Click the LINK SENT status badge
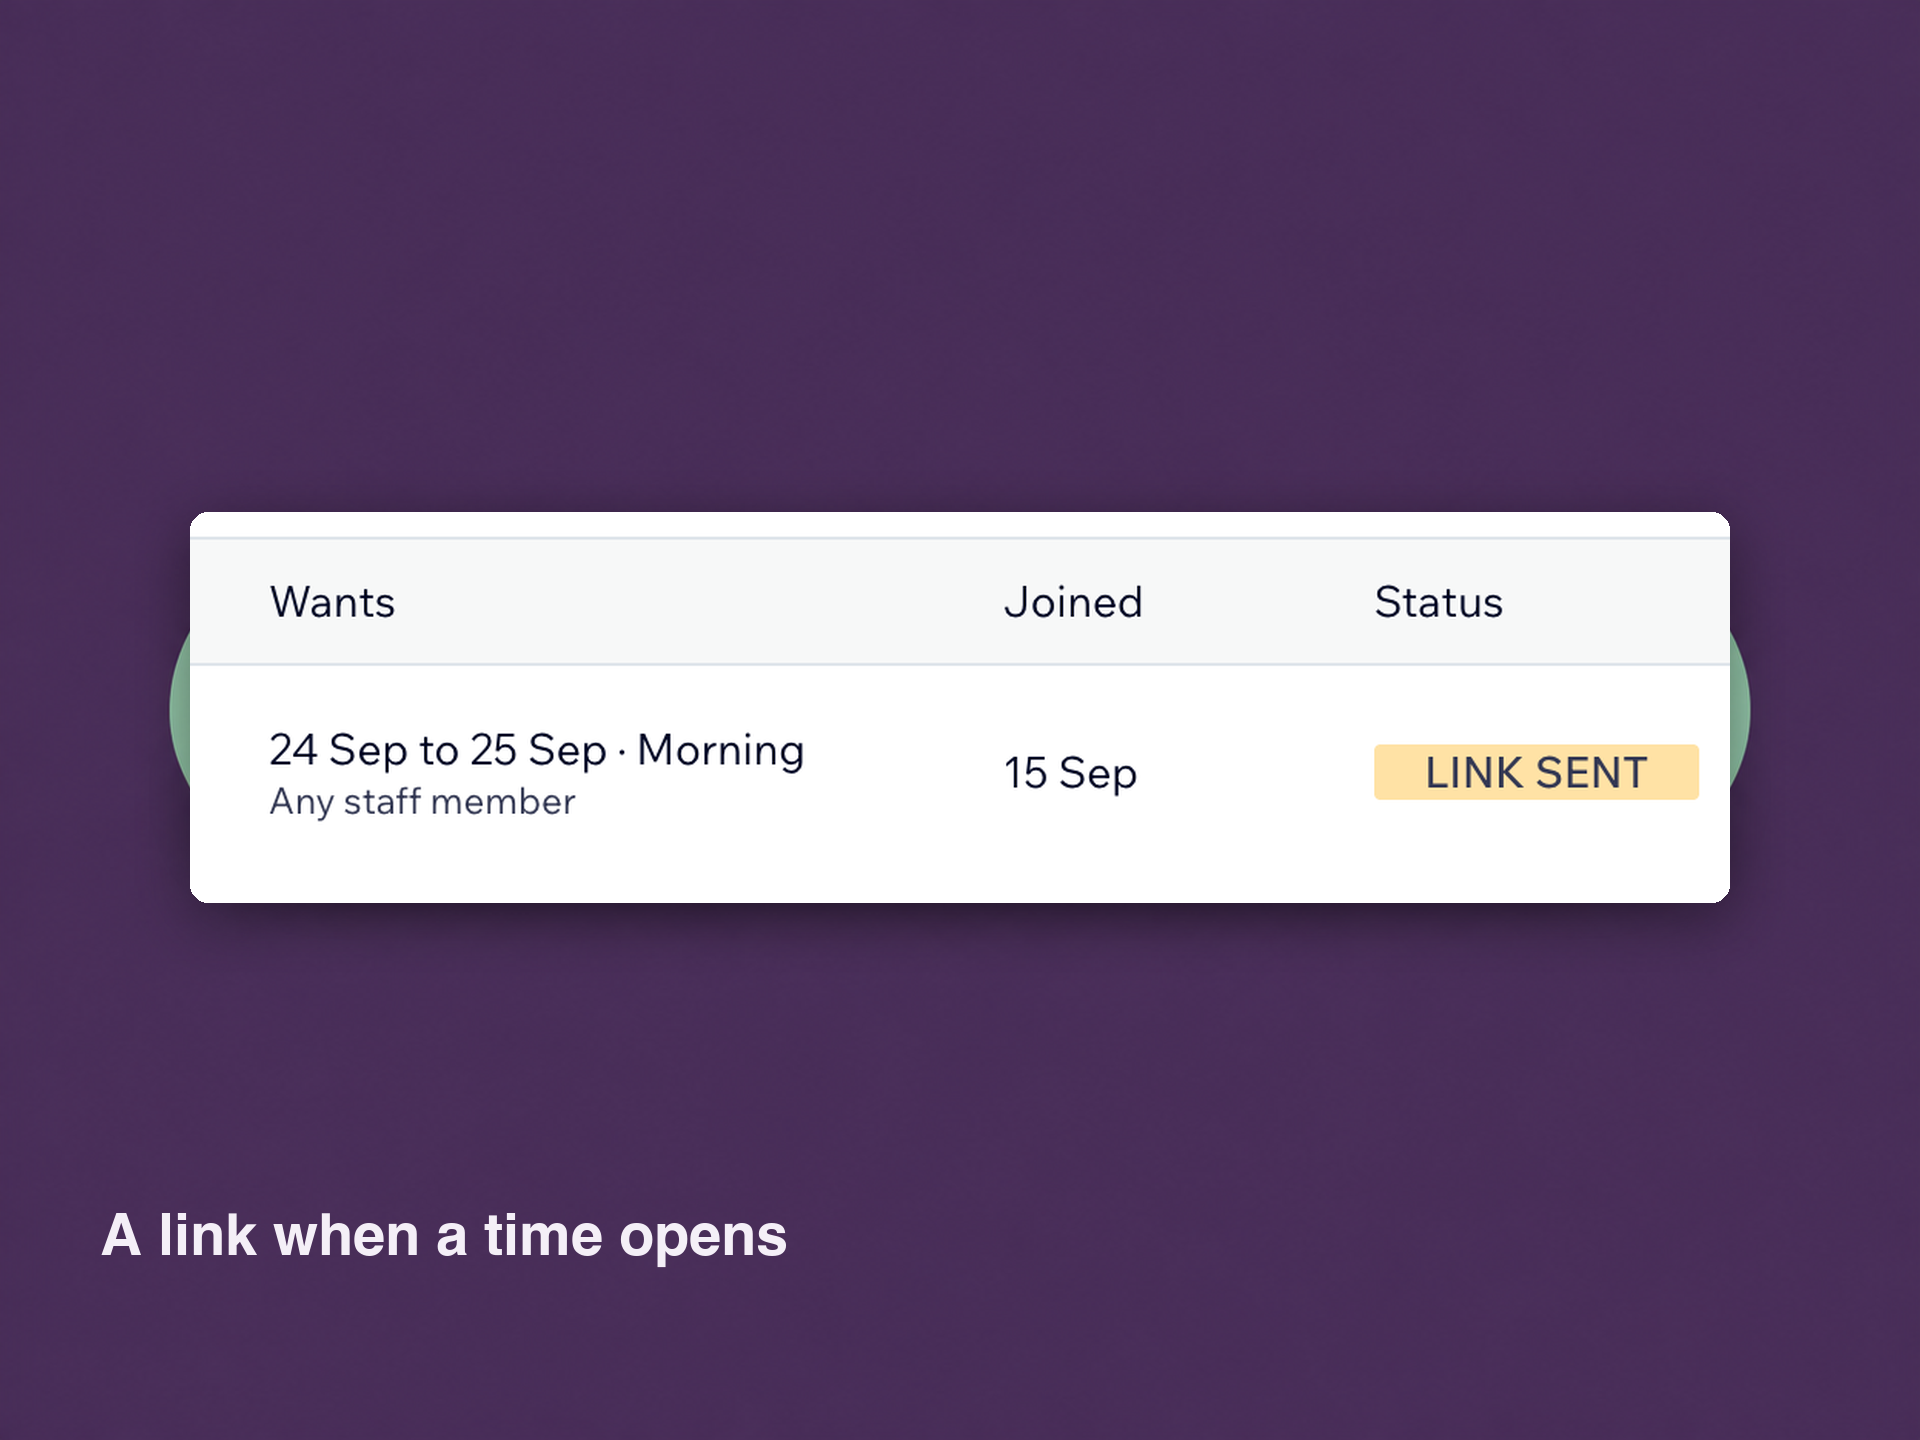1920x1440 pixels. point(1536,772)
